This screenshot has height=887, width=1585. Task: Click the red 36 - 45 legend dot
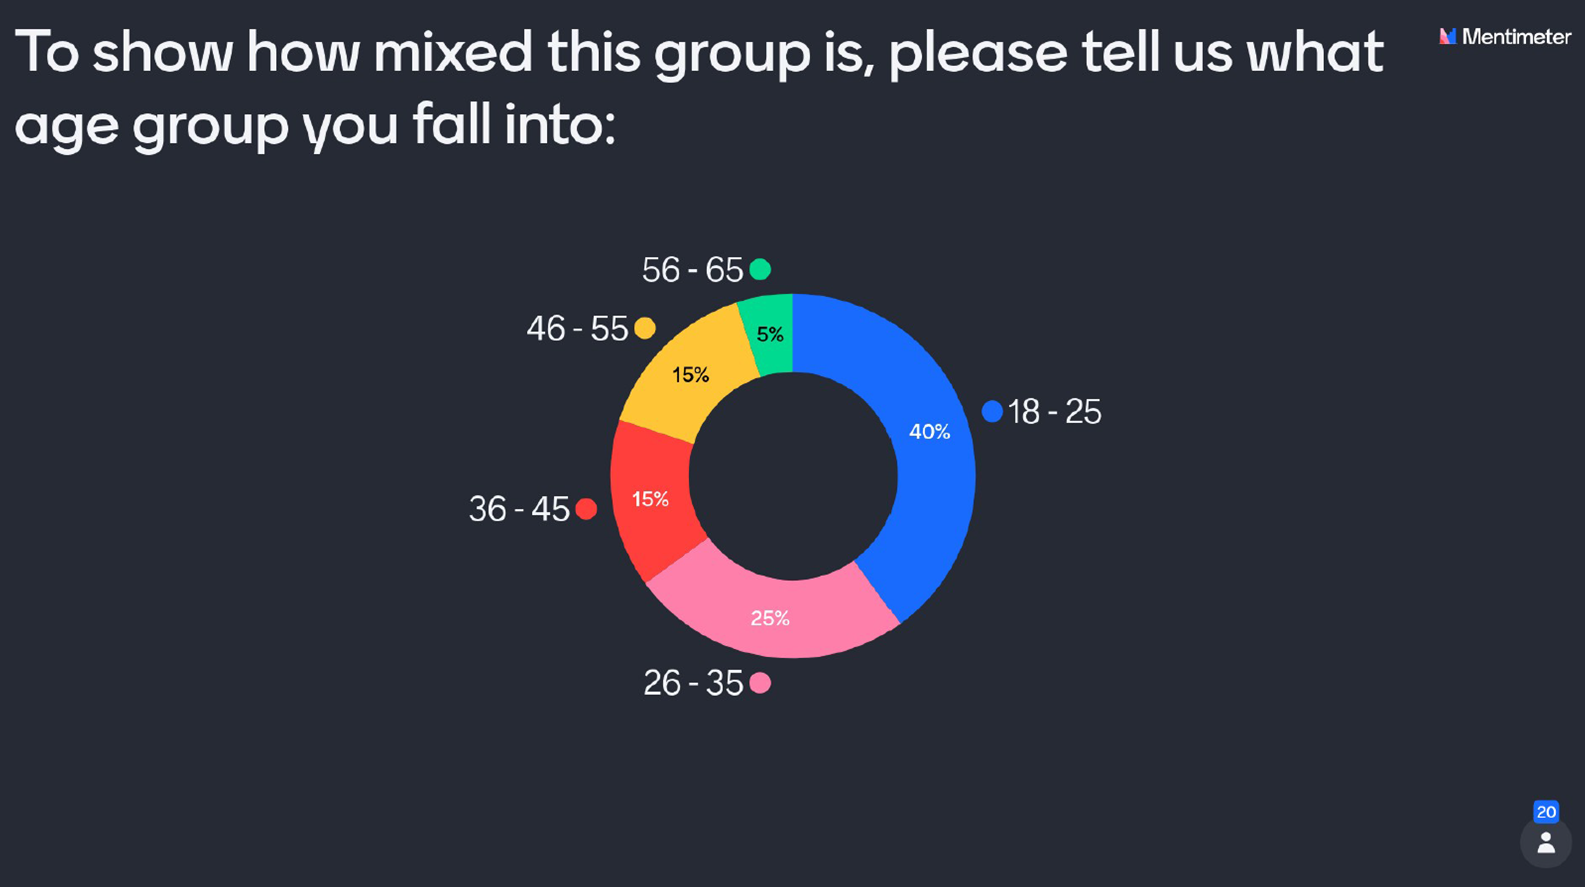(x=587, y=509)
